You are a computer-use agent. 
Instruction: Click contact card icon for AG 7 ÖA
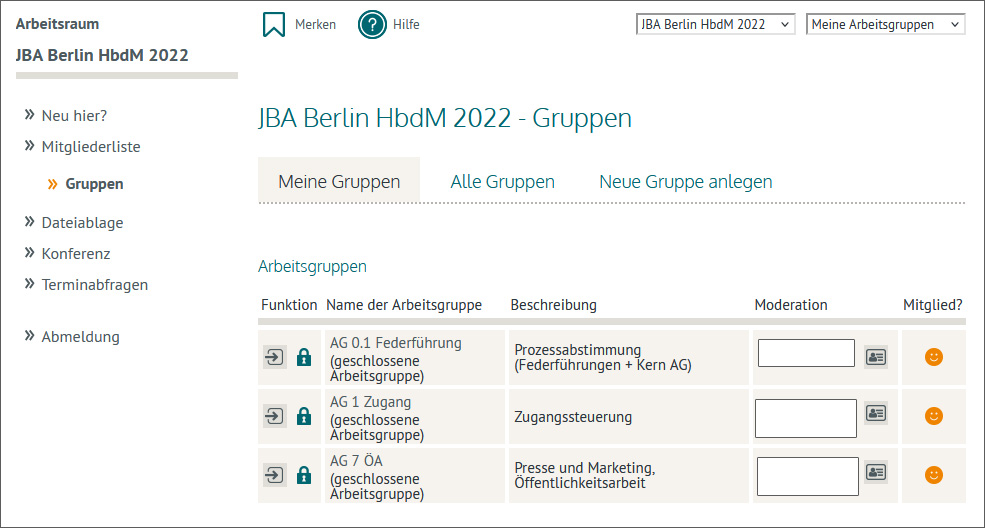click(x=876, y=471)
